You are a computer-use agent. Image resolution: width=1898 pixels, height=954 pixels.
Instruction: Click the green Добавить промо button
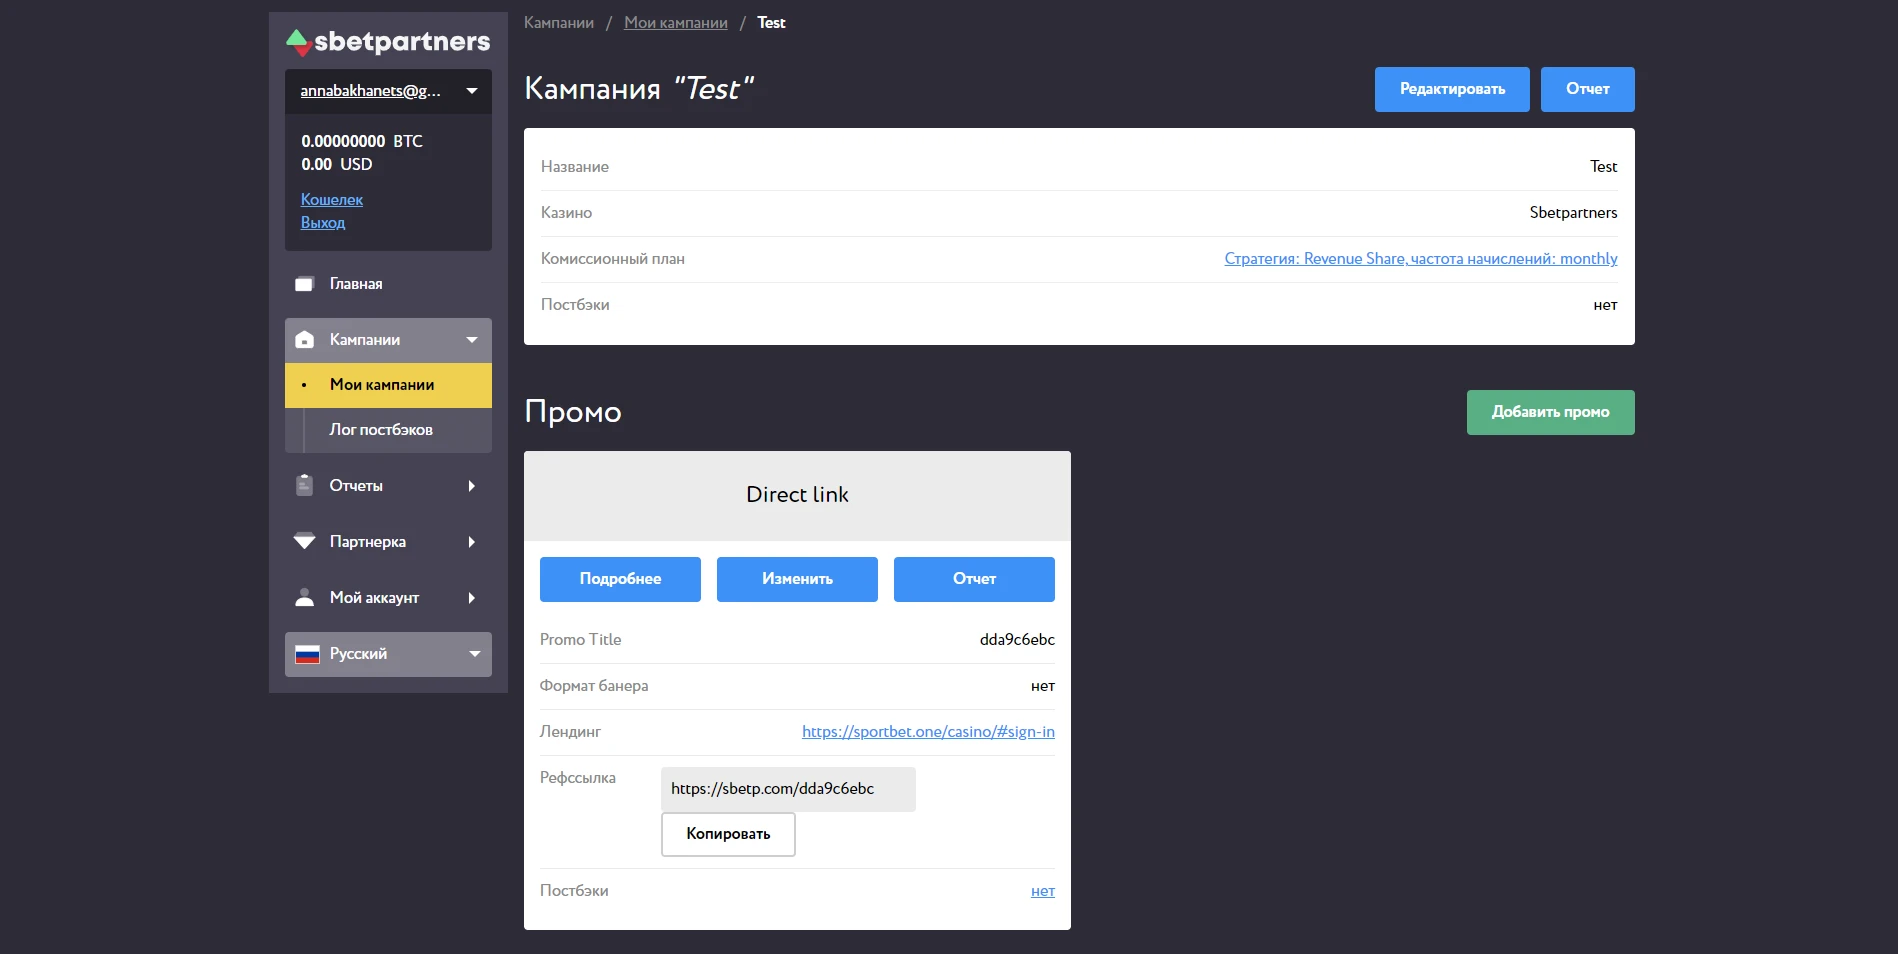click(x=1551, y=413)
